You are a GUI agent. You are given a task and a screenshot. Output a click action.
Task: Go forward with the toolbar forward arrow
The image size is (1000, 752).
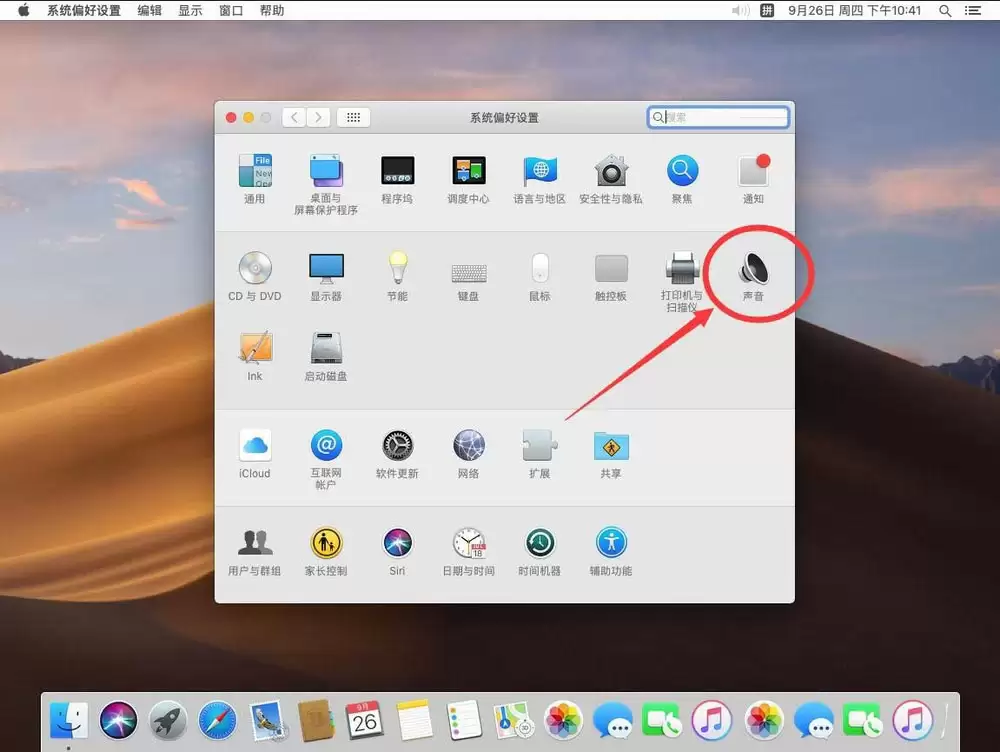click(x=318, y=117)
